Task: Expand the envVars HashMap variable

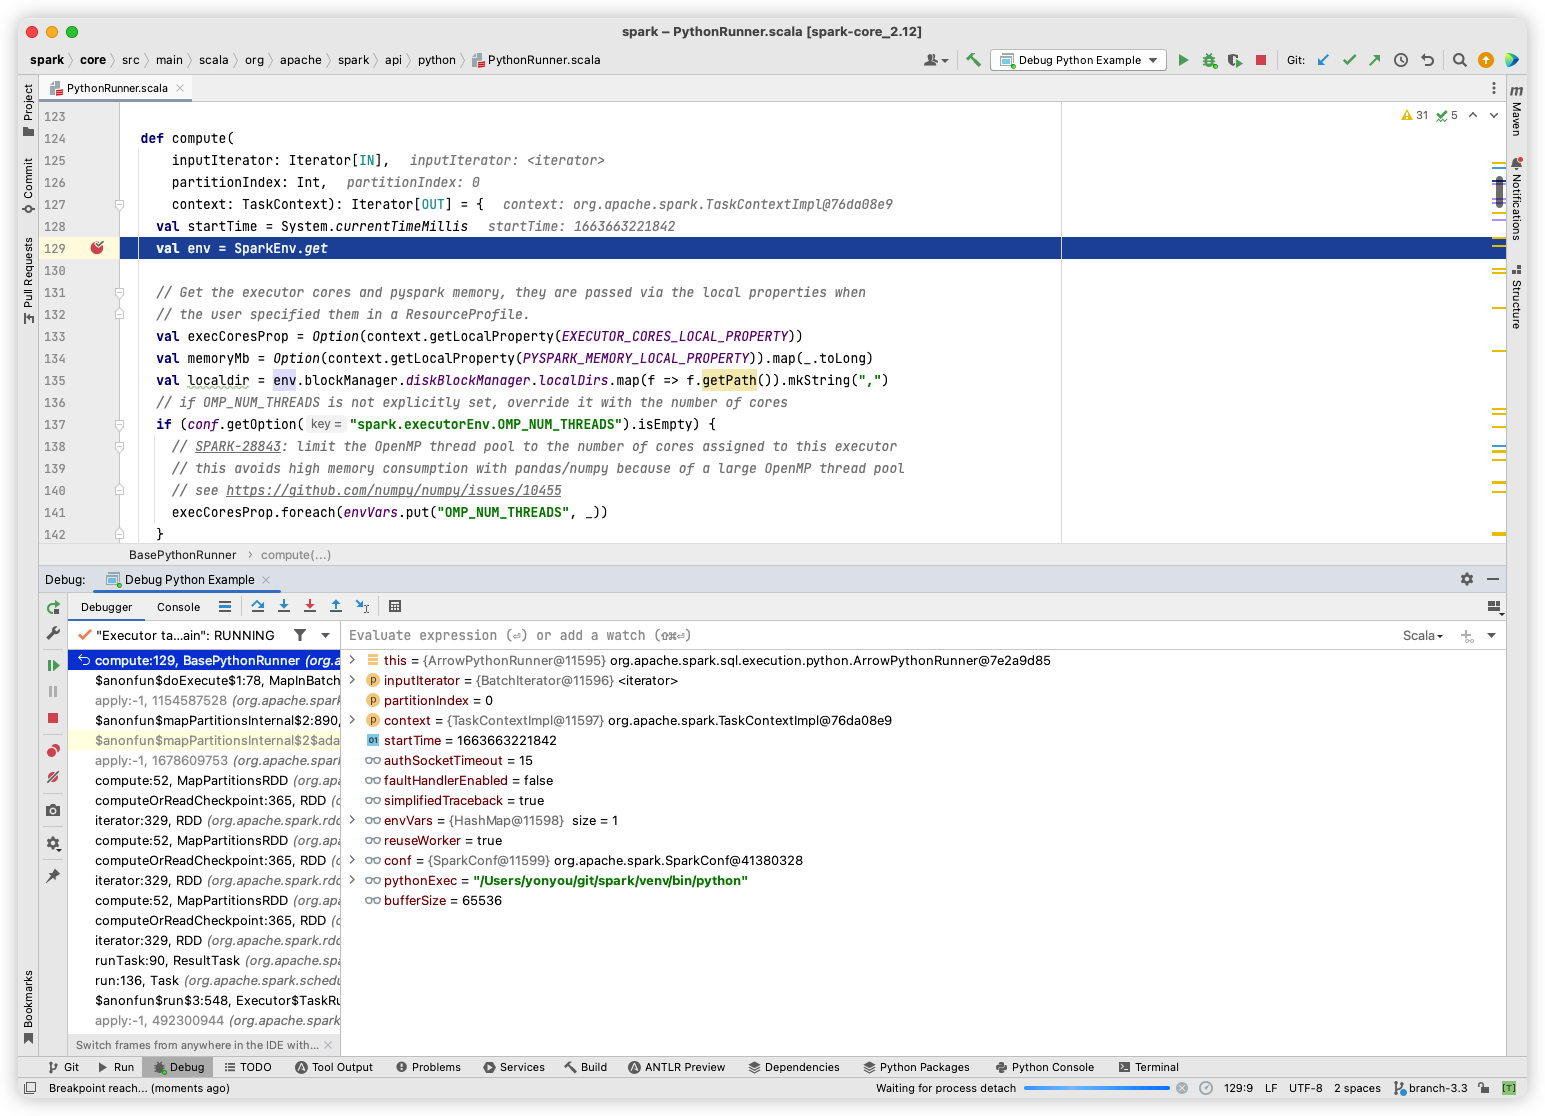Action: pos(352,820)
